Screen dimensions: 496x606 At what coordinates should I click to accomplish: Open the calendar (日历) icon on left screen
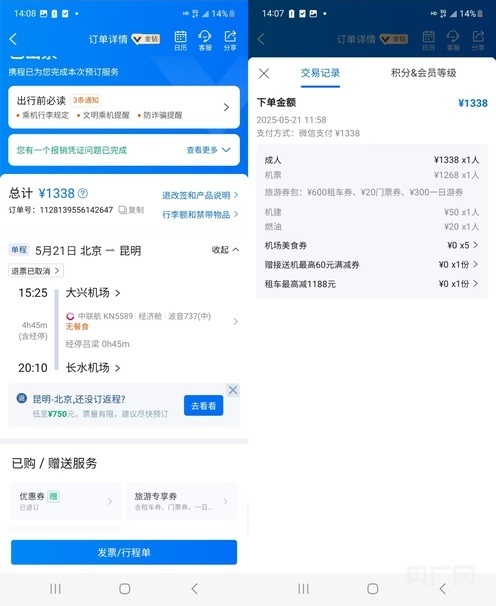[181, 41]
